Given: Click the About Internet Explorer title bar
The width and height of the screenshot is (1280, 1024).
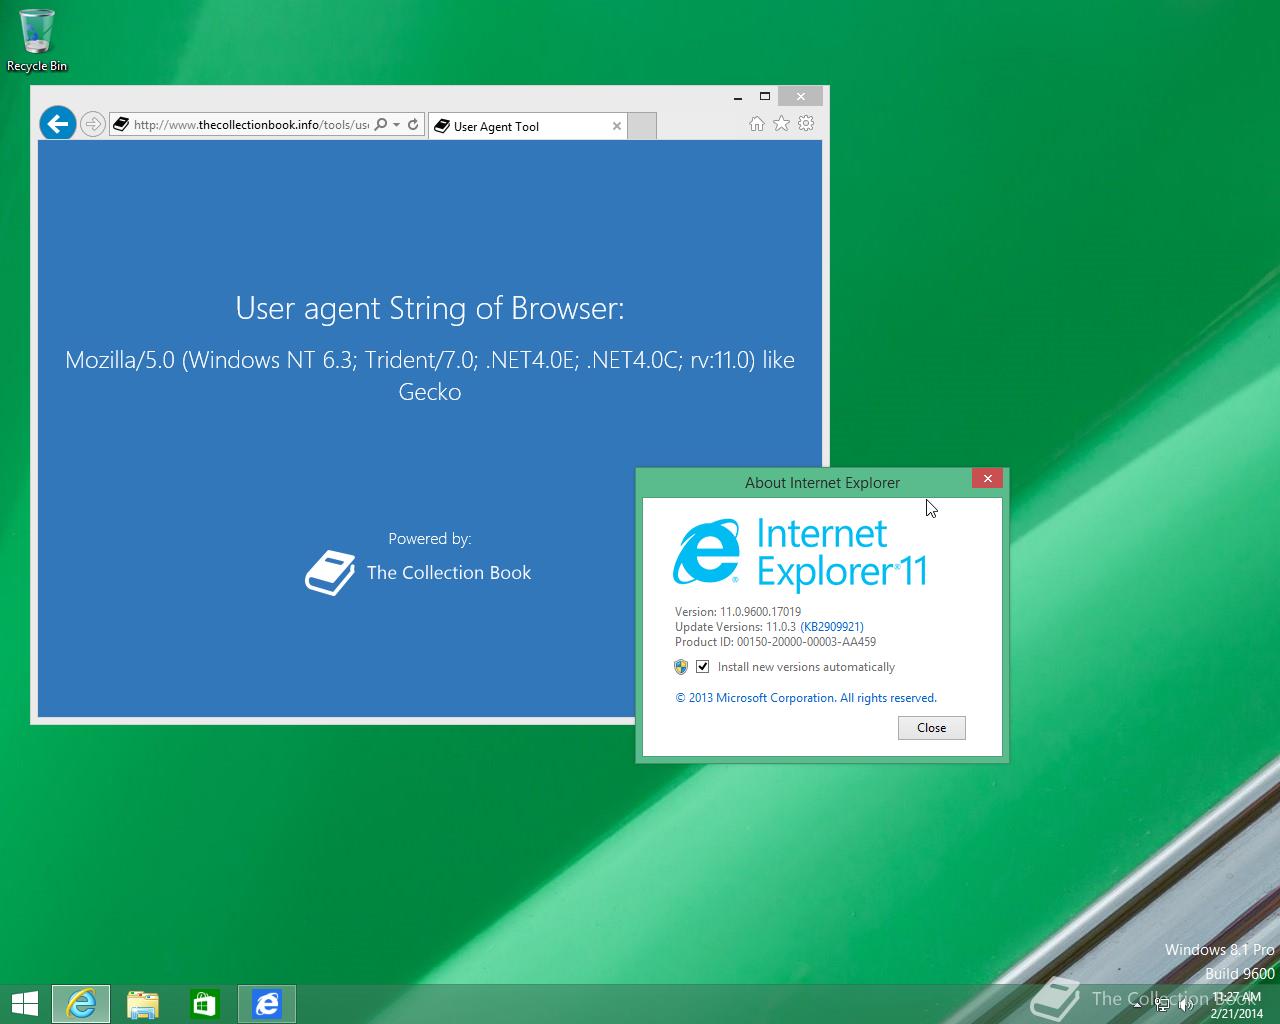Looking at the screenshot, I should pyautogui.click(x=822, y=482).
